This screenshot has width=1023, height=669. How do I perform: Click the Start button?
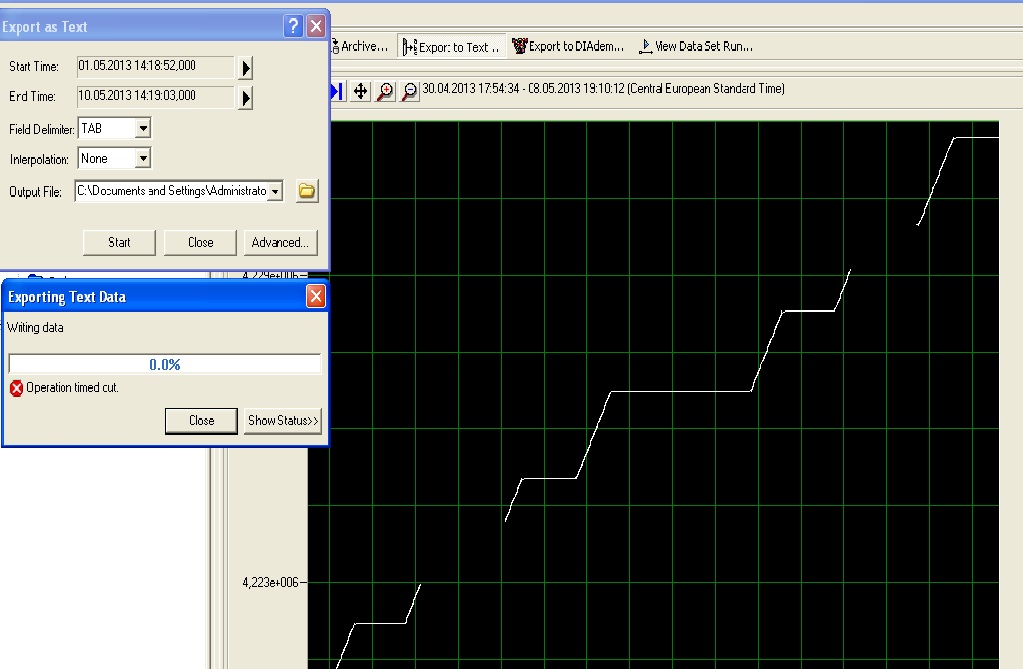click(119, 242)
